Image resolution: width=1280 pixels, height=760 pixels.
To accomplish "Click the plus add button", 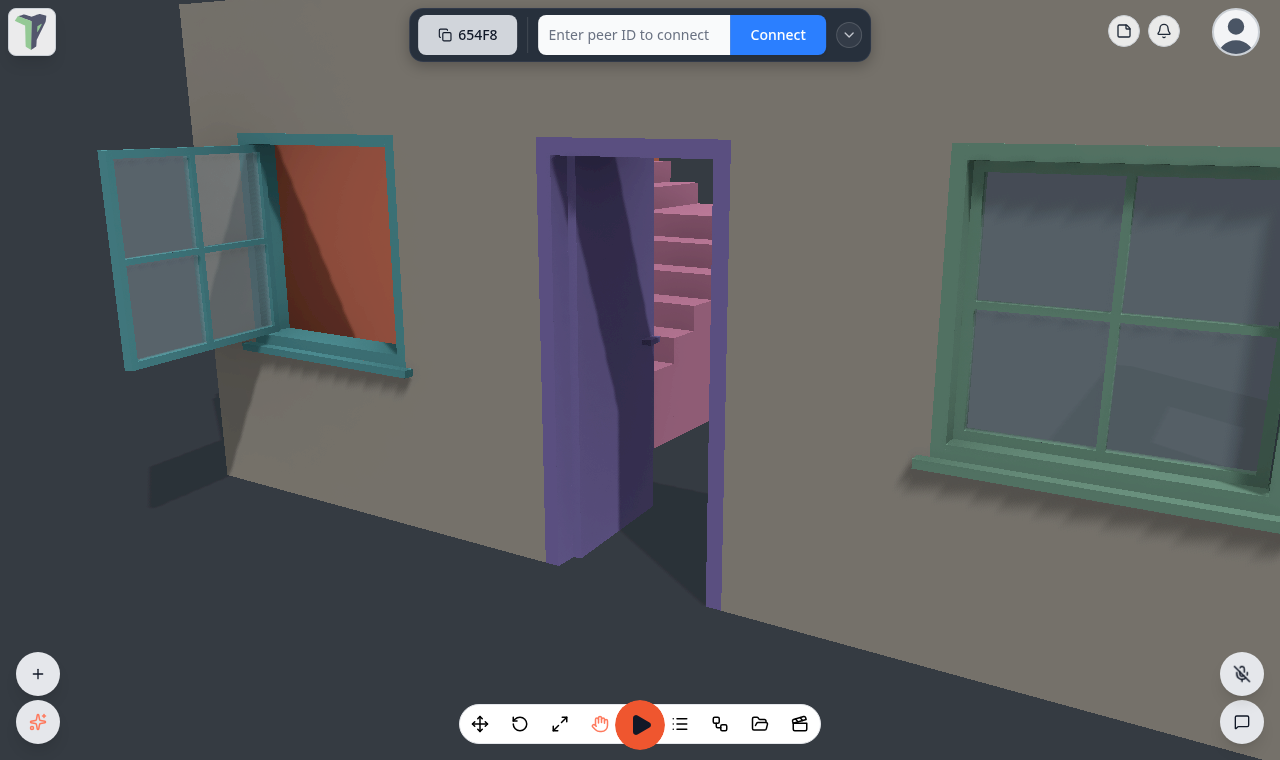I will tap(38, 674).
